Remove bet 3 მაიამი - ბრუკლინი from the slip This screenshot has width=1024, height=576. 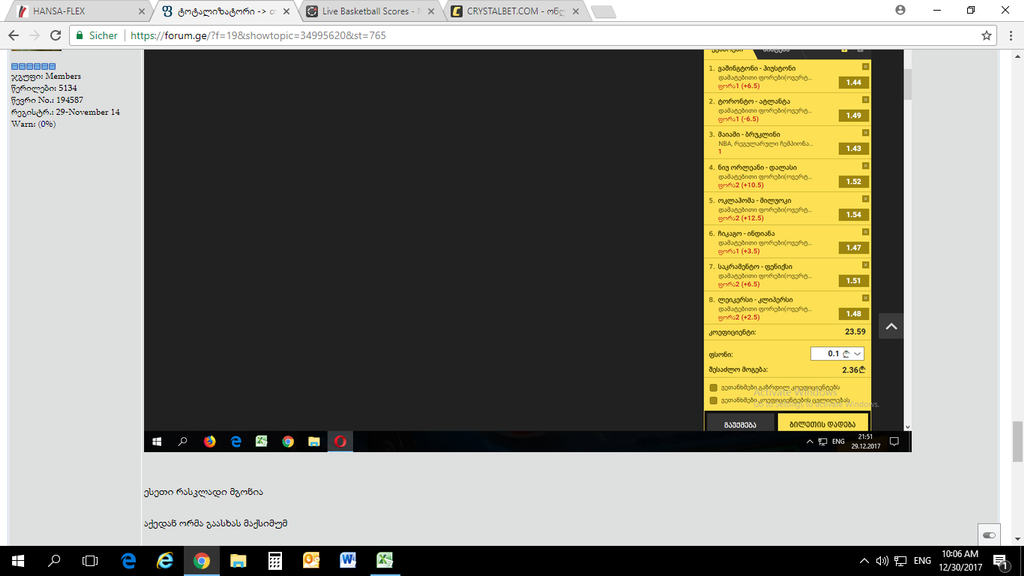pos(865,133)
